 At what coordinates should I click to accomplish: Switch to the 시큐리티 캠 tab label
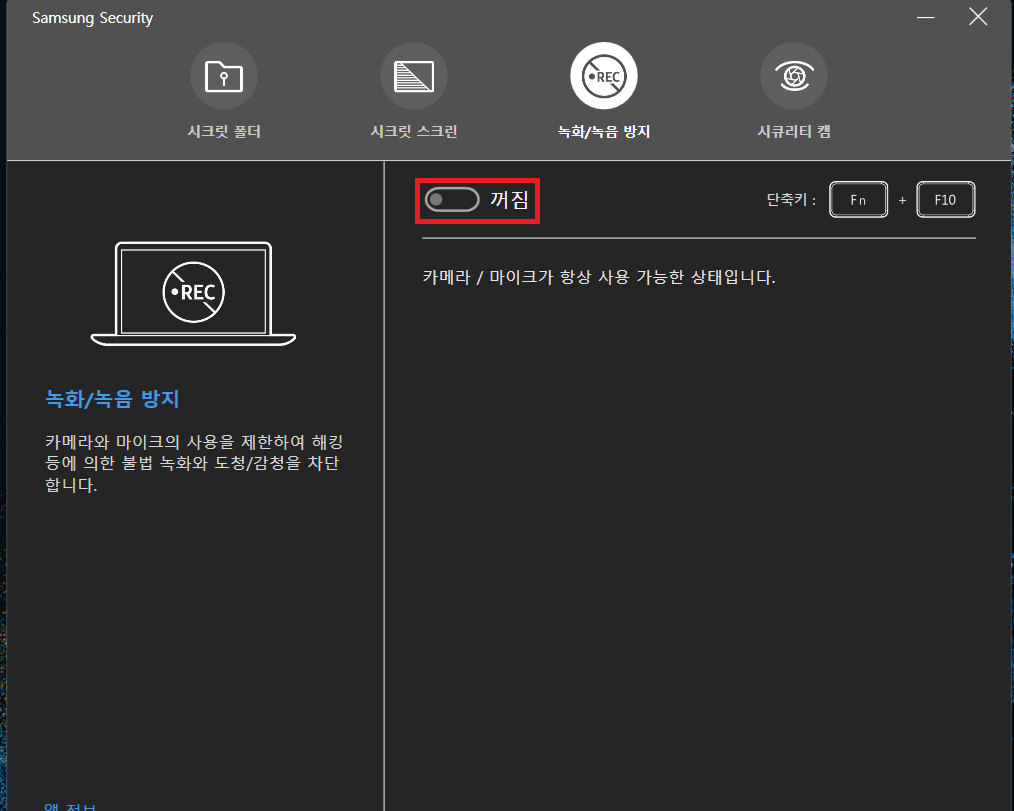click(x=793, y=131)
